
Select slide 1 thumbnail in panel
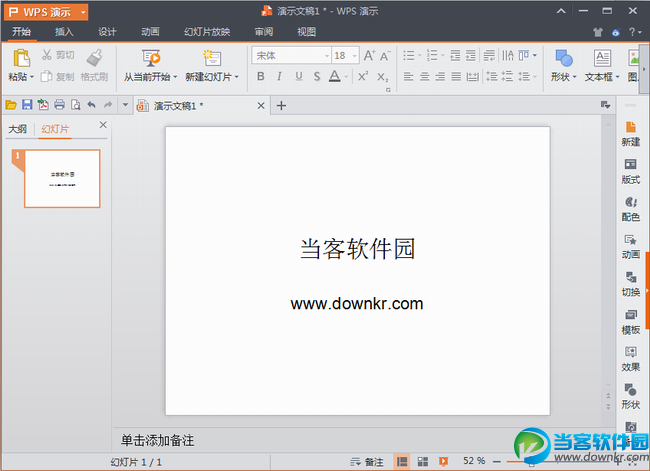(62, 179)
